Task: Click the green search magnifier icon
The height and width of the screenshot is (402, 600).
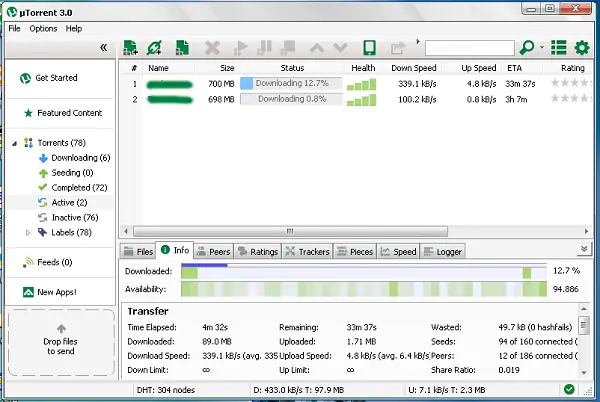Action: (527, 48)
